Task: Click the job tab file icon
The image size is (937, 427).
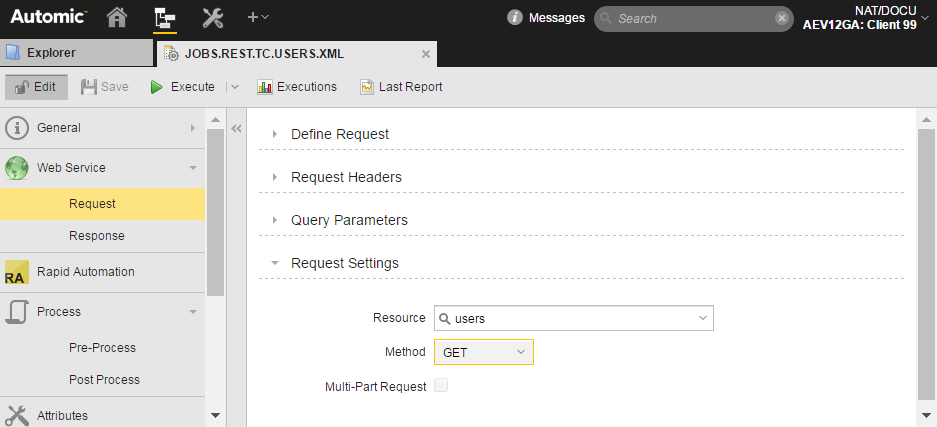Action: pos(172,54)
